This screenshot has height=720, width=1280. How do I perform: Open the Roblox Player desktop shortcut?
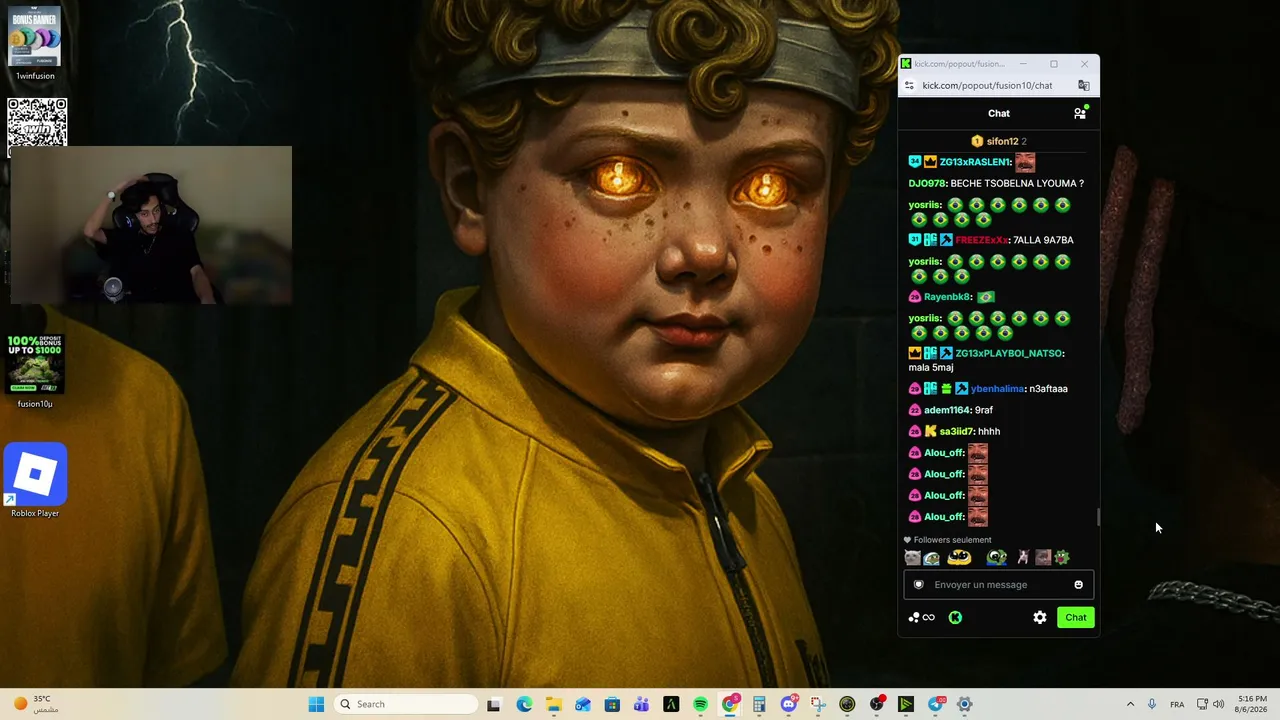coord(35,480)
